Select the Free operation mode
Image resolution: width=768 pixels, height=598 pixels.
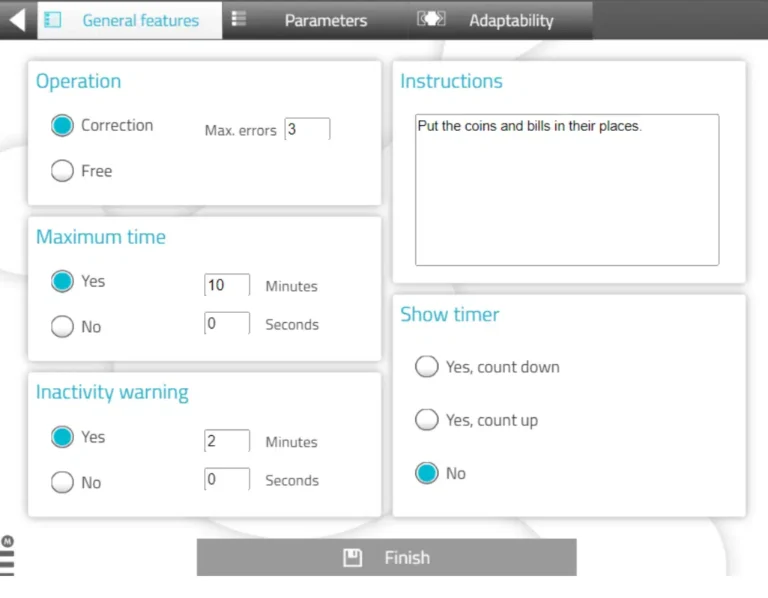62,171
